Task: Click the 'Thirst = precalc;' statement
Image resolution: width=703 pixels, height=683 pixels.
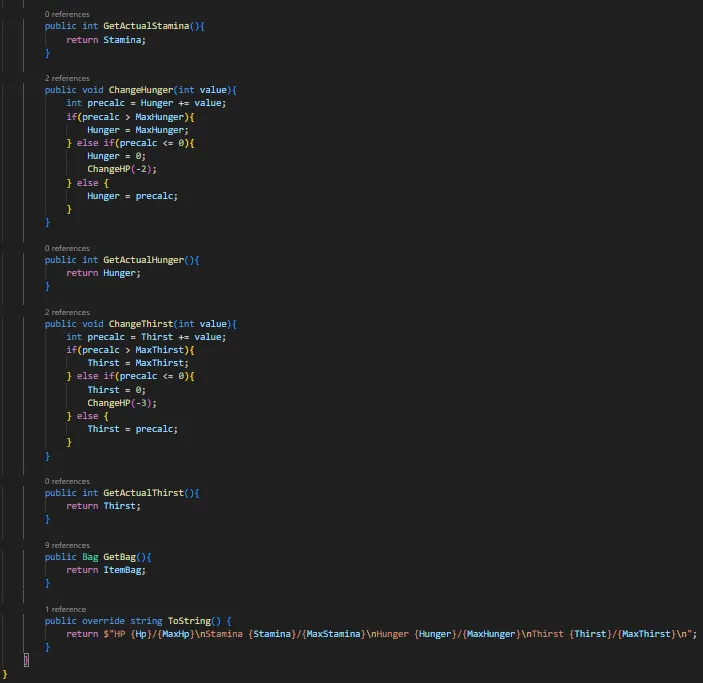Action: (x=133, y=429)
